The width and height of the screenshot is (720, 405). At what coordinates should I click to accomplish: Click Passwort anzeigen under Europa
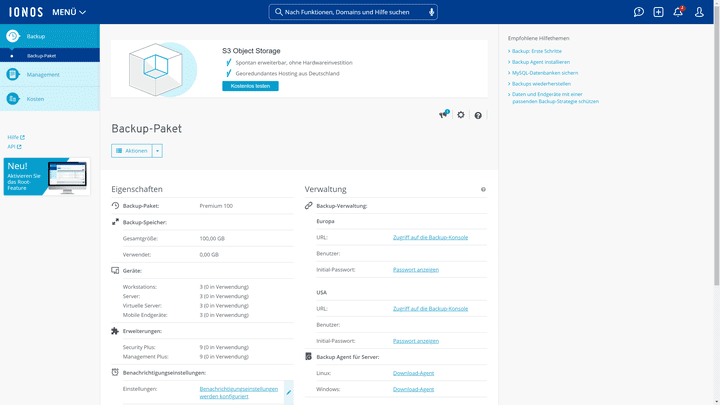pyautogui.click(x=415, y=270)
